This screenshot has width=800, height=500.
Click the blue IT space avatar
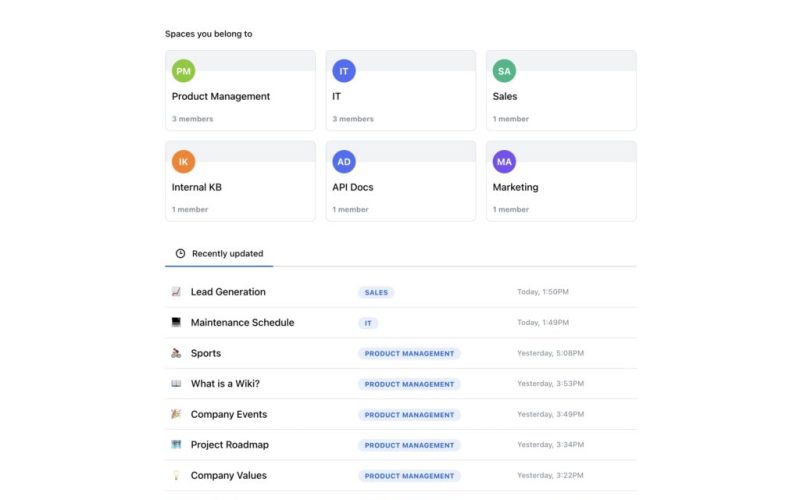[x=344, y=71]
